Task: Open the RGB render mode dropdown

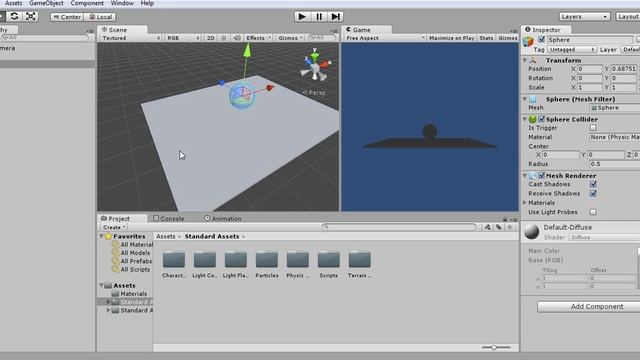Action: [183, 38]
